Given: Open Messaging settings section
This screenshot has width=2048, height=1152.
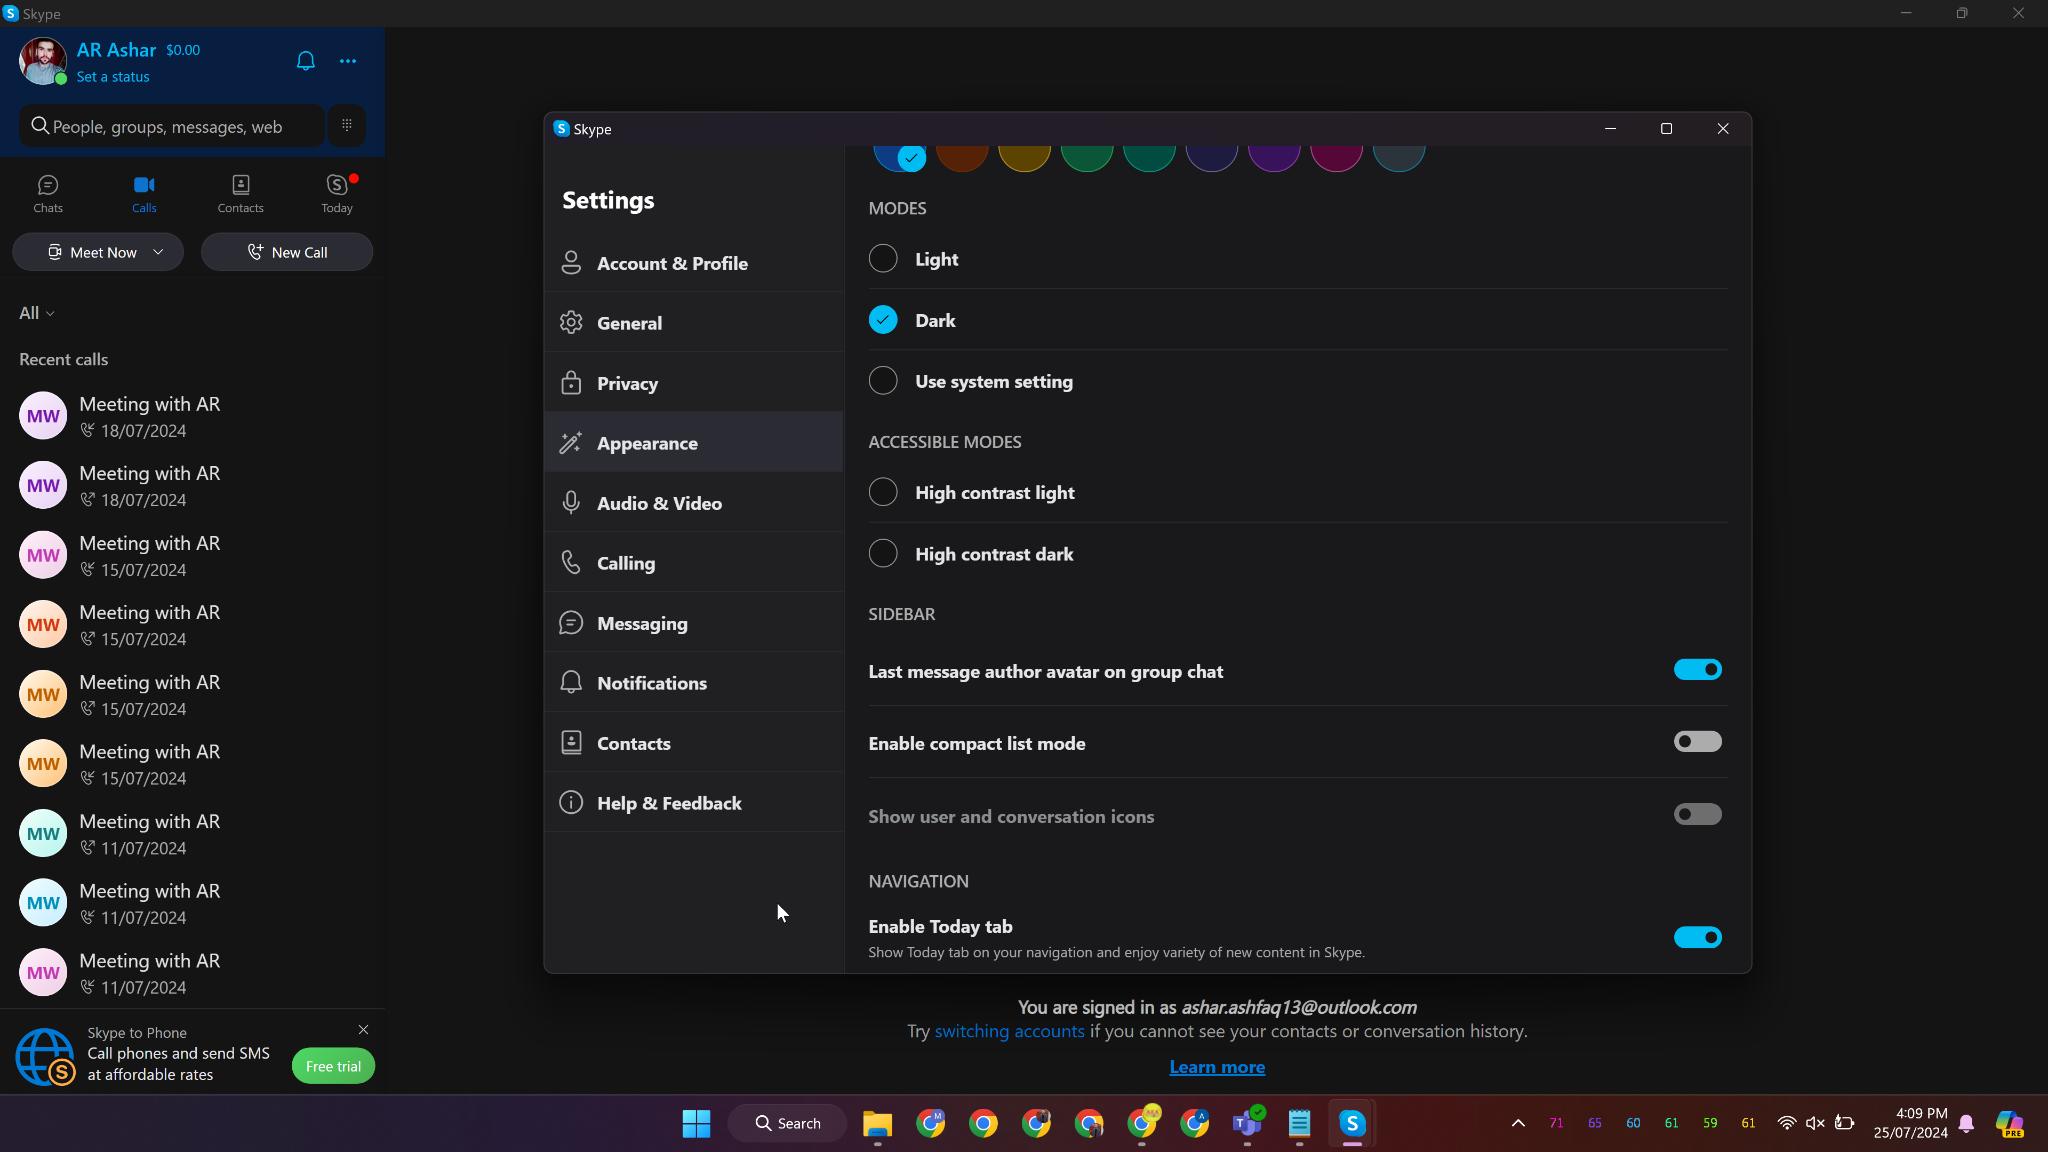Looking at the screenshot, I should pos(694,623).
